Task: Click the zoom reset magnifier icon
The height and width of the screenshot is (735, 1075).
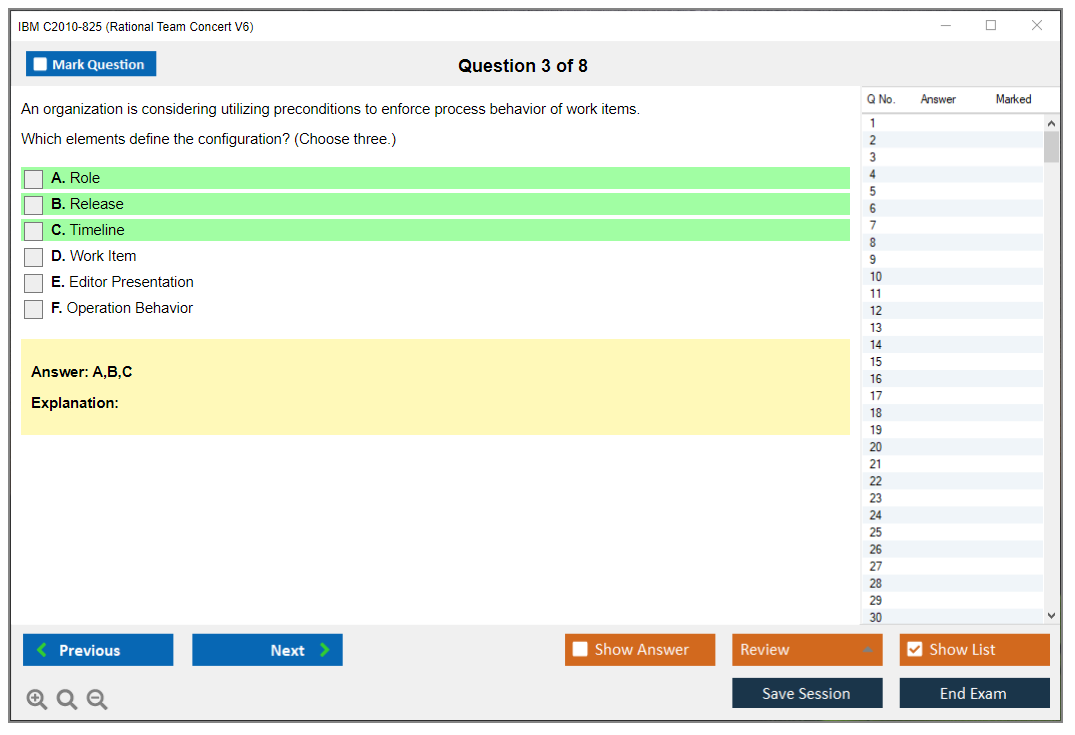Action: pyautogui.click(x=67, y=700)
